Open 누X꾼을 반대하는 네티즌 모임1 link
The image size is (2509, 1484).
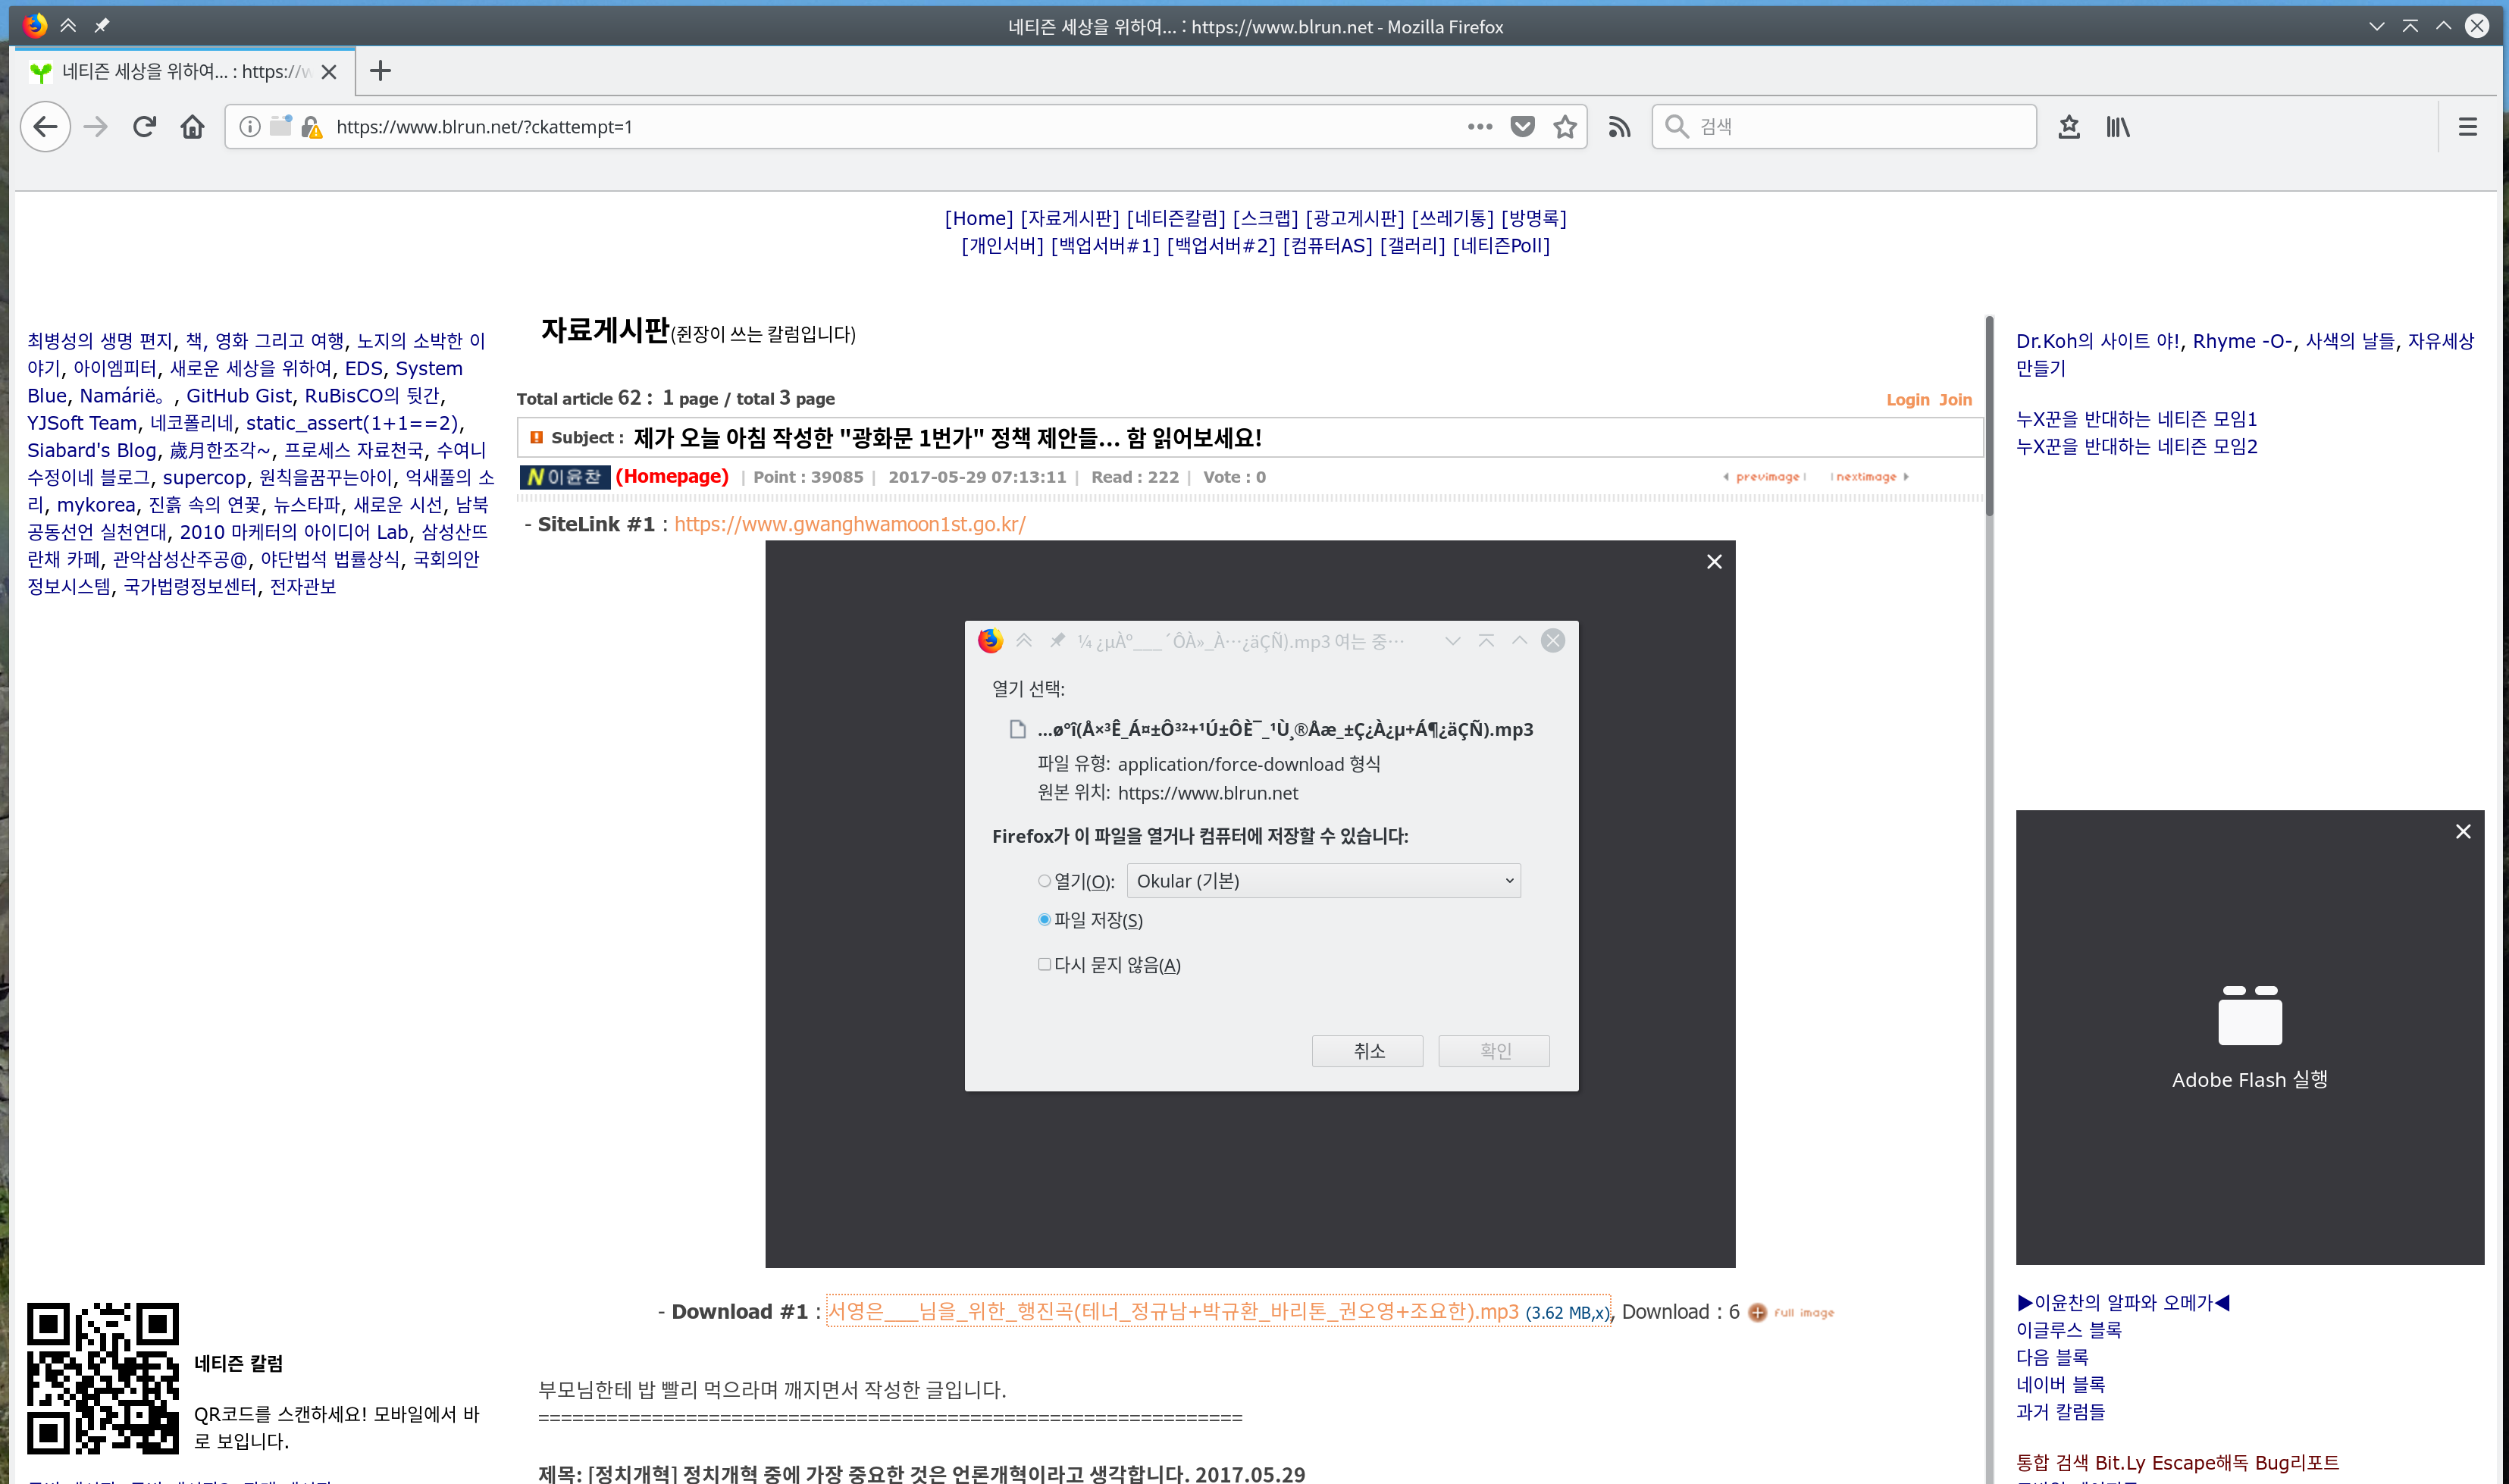tap(2136, 418)
